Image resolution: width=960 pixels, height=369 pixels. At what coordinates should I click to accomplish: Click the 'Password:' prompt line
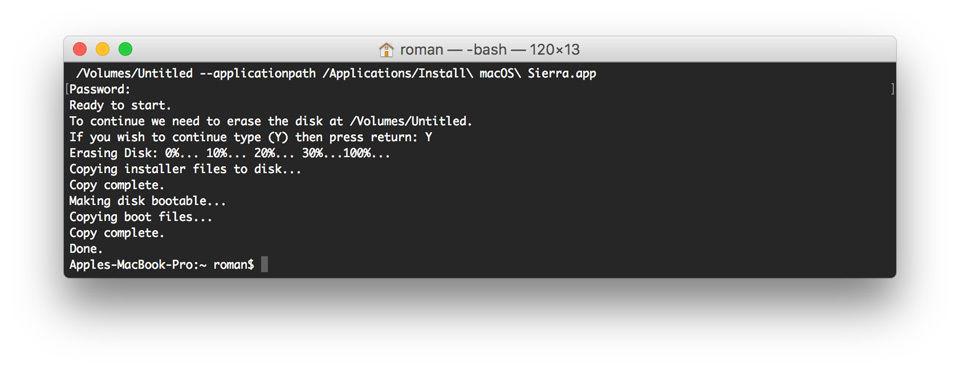(100, 90)
